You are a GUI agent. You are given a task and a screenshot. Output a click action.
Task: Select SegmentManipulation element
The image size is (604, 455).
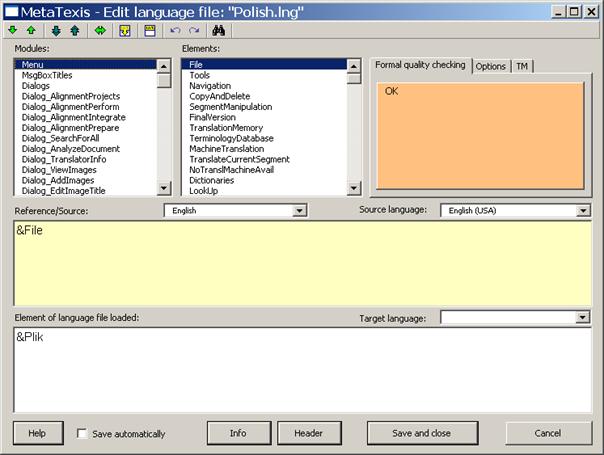264,106
